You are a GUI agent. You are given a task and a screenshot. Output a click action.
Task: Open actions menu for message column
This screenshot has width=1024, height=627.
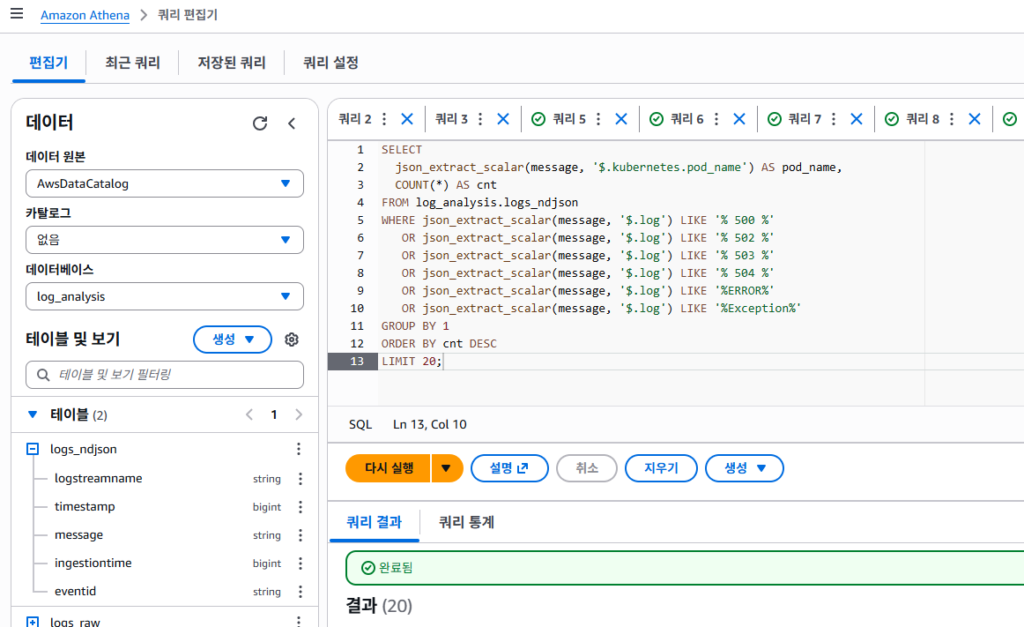(298, 535)
